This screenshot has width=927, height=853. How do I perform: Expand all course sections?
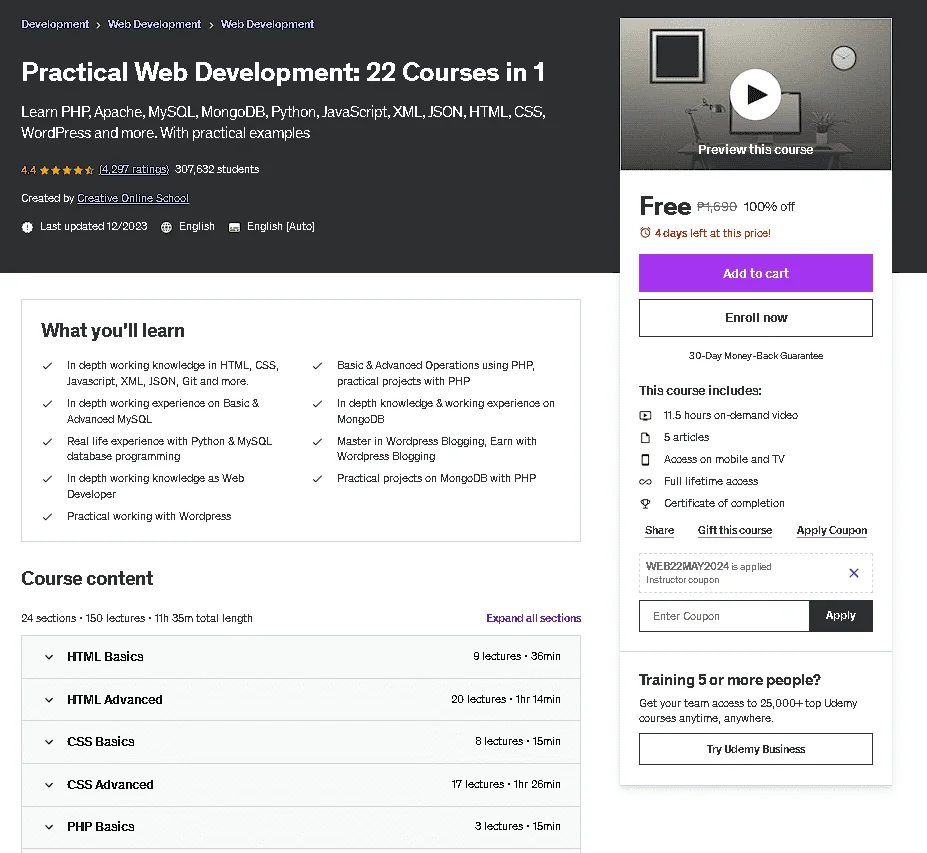point(533,618)
